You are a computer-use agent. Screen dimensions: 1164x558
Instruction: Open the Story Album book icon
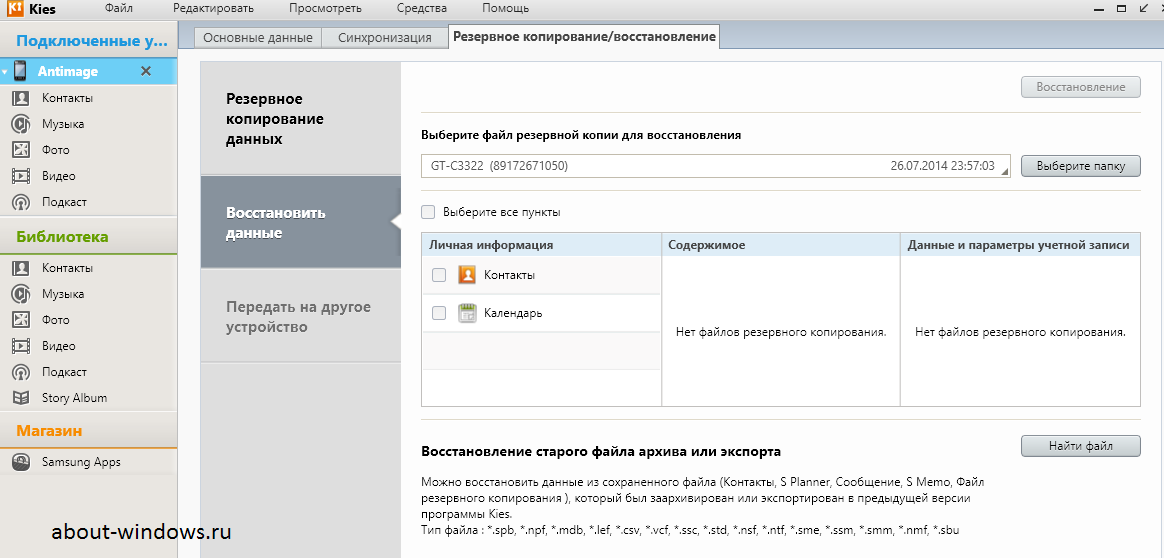pos(21,398)
